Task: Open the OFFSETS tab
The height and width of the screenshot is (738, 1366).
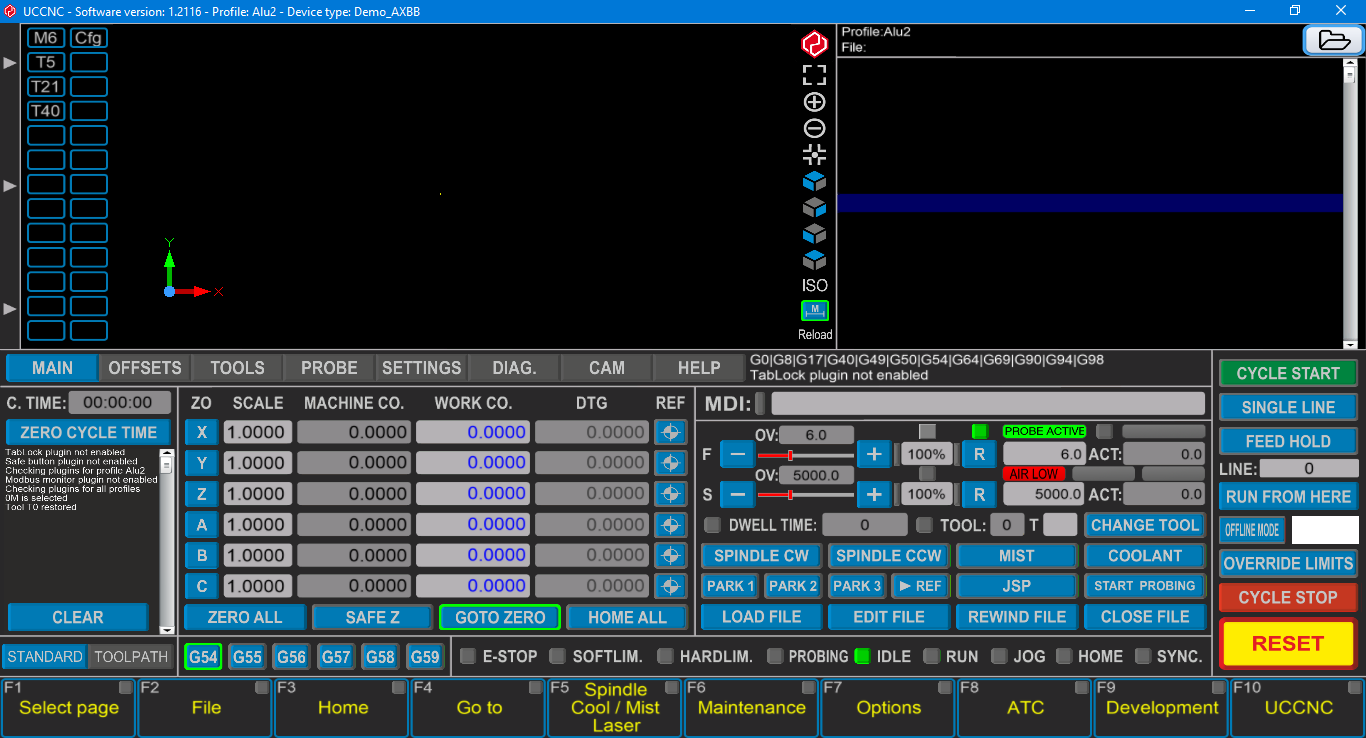Action: click(x=145, y=368)
